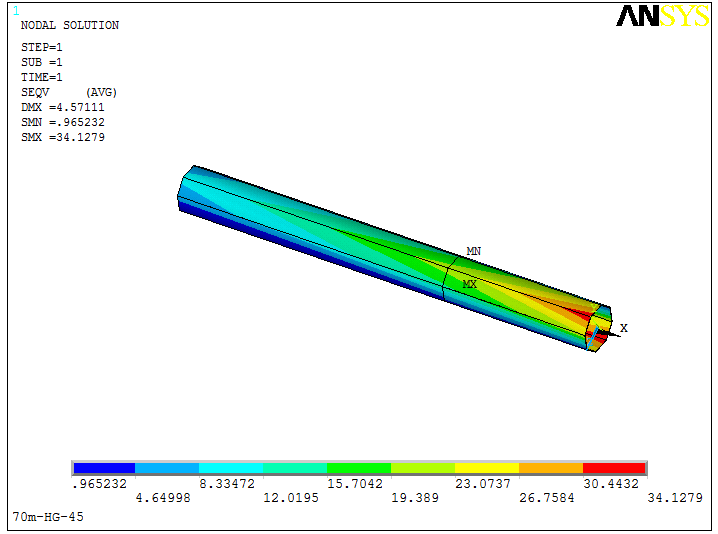Click the red stress region near beam end
Image resolution: width=718 pixels, height=534 pixels.
click(x=581, y=314)
